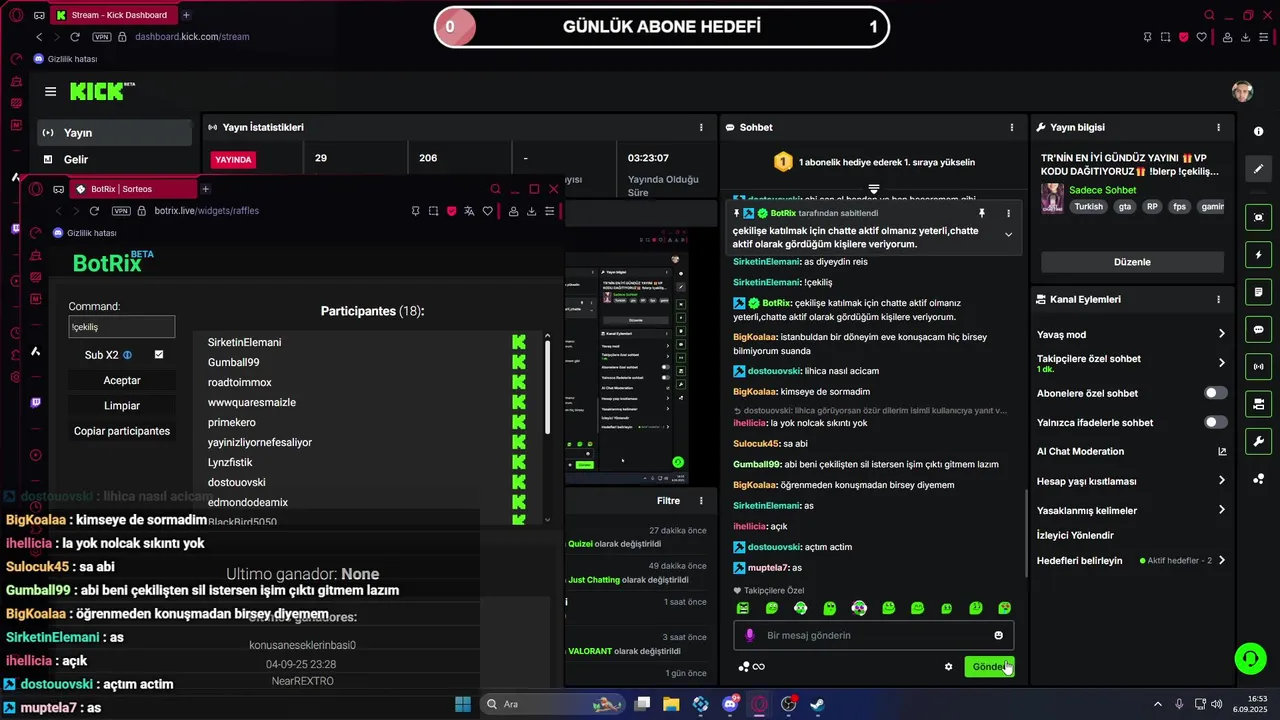Click the stream category thumbnail image
This screenshot has height=720, width=1280.
tap(1052, 198)
